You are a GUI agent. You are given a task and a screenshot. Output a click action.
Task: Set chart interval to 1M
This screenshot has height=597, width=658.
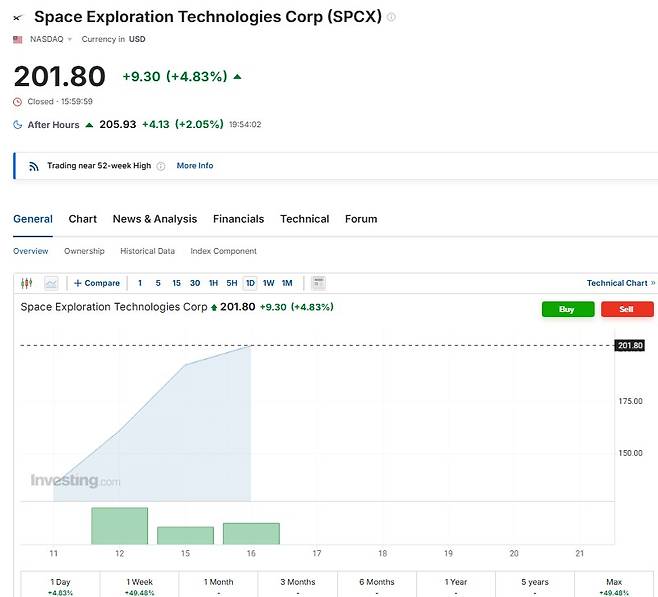(x=287, y=283)
